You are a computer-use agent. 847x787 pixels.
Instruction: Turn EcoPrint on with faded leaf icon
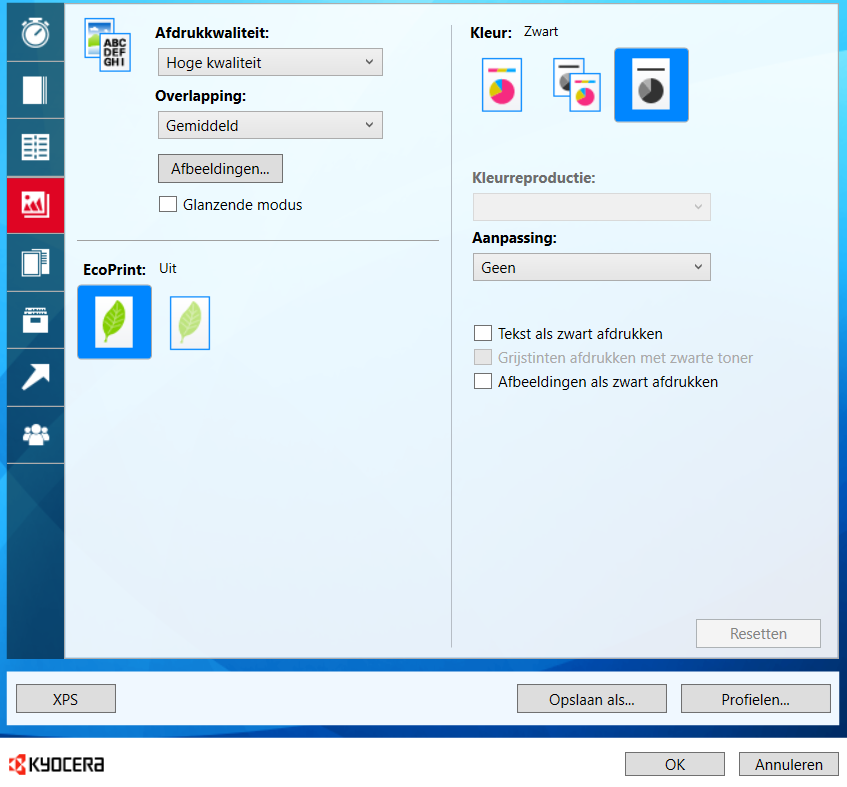pyautogui.click(x=190, y=322)
